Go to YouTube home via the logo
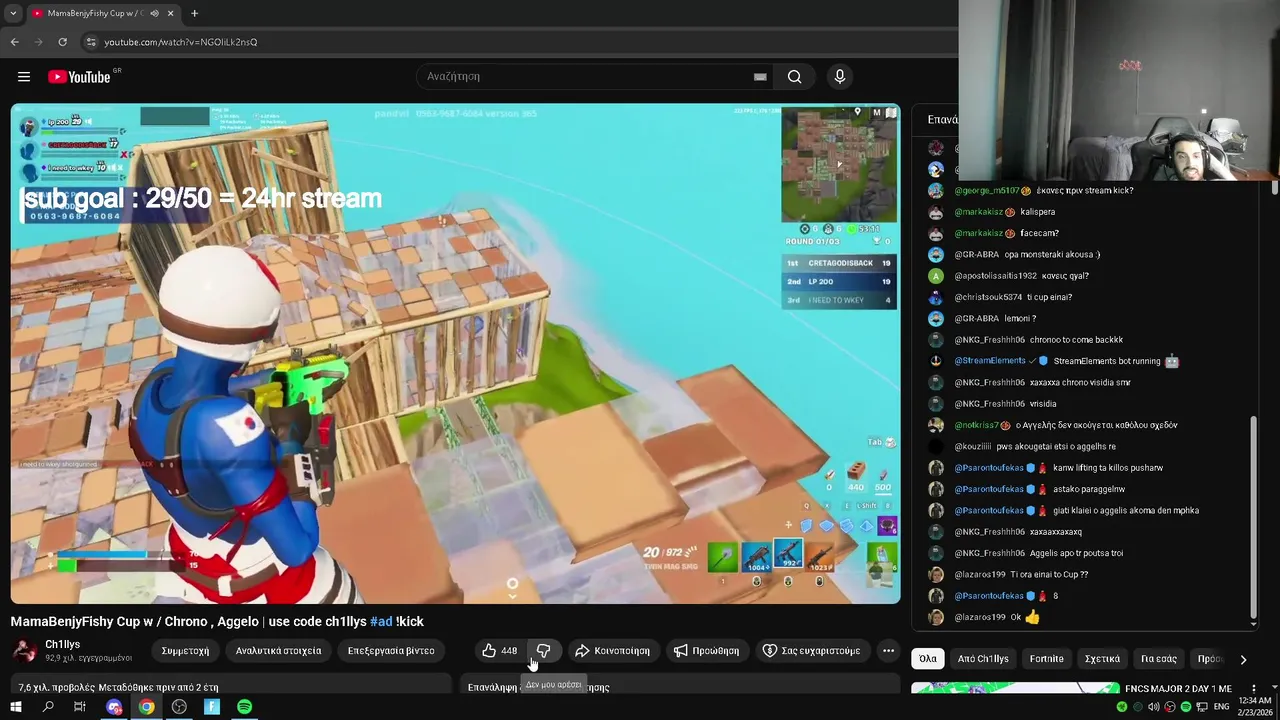The image size is (1280, 720). coord(79,77)
